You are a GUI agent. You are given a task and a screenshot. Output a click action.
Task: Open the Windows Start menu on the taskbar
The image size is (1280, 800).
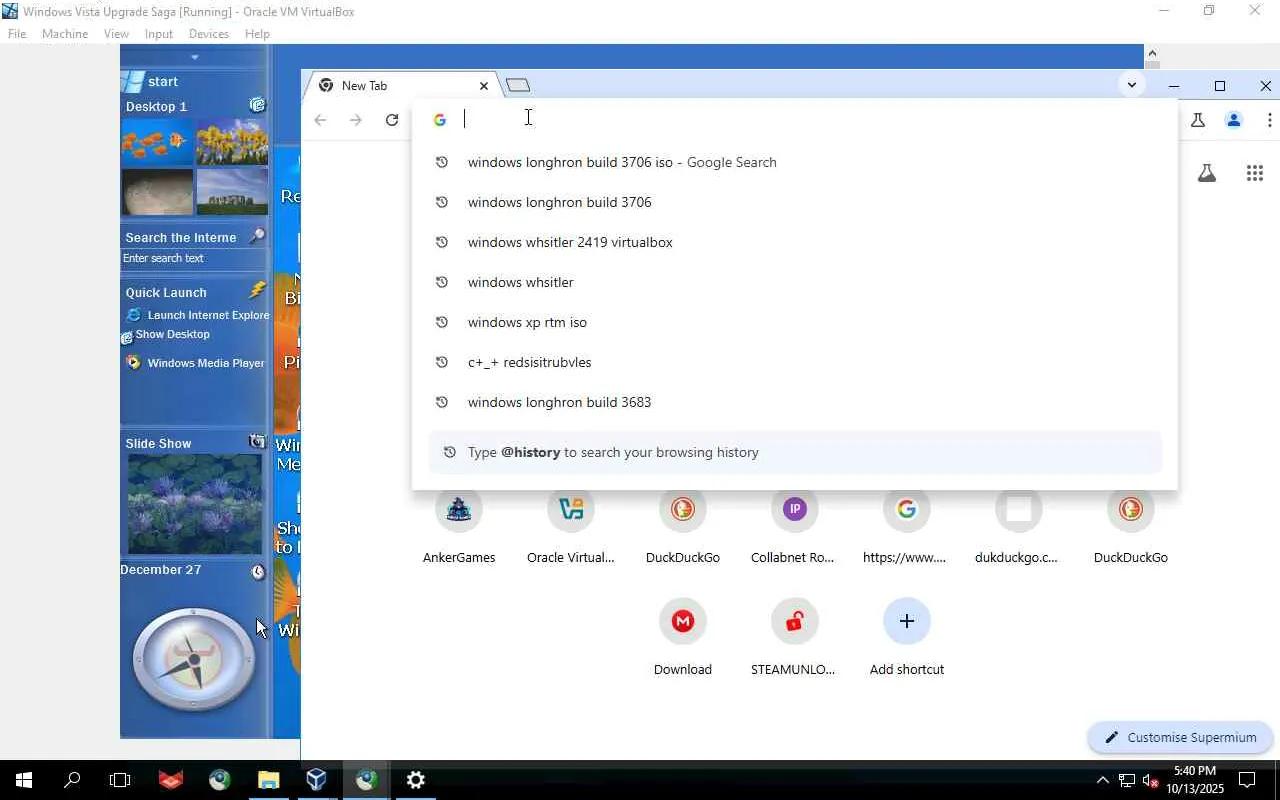pos(23,780)
